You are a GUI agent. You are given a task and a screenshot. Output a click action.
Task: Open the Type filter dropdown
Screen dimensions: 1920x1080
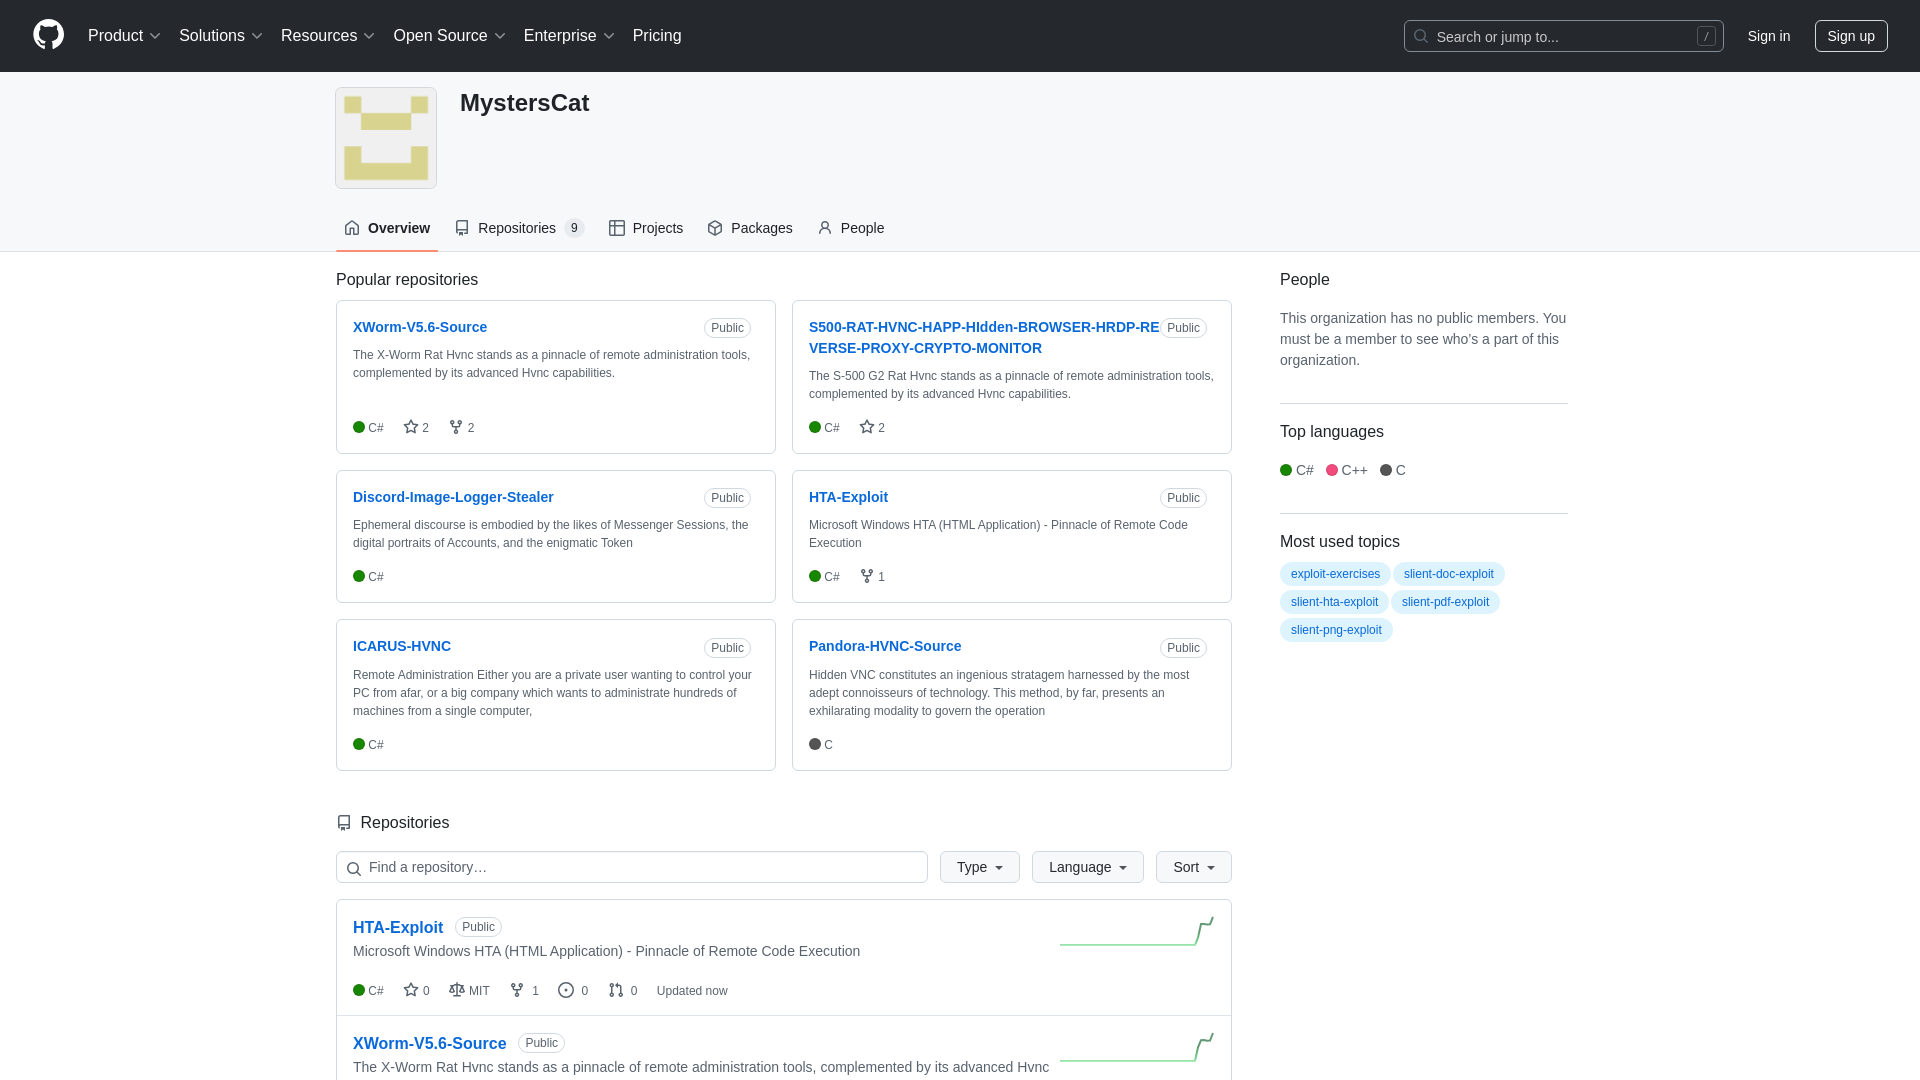coord(980,867)
